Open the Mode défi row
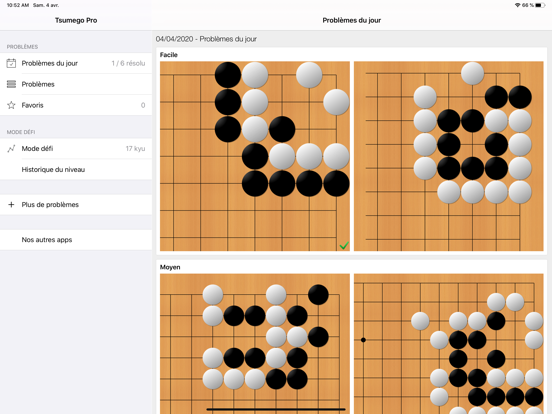This screenshot has width=552, height=414. 76,149
